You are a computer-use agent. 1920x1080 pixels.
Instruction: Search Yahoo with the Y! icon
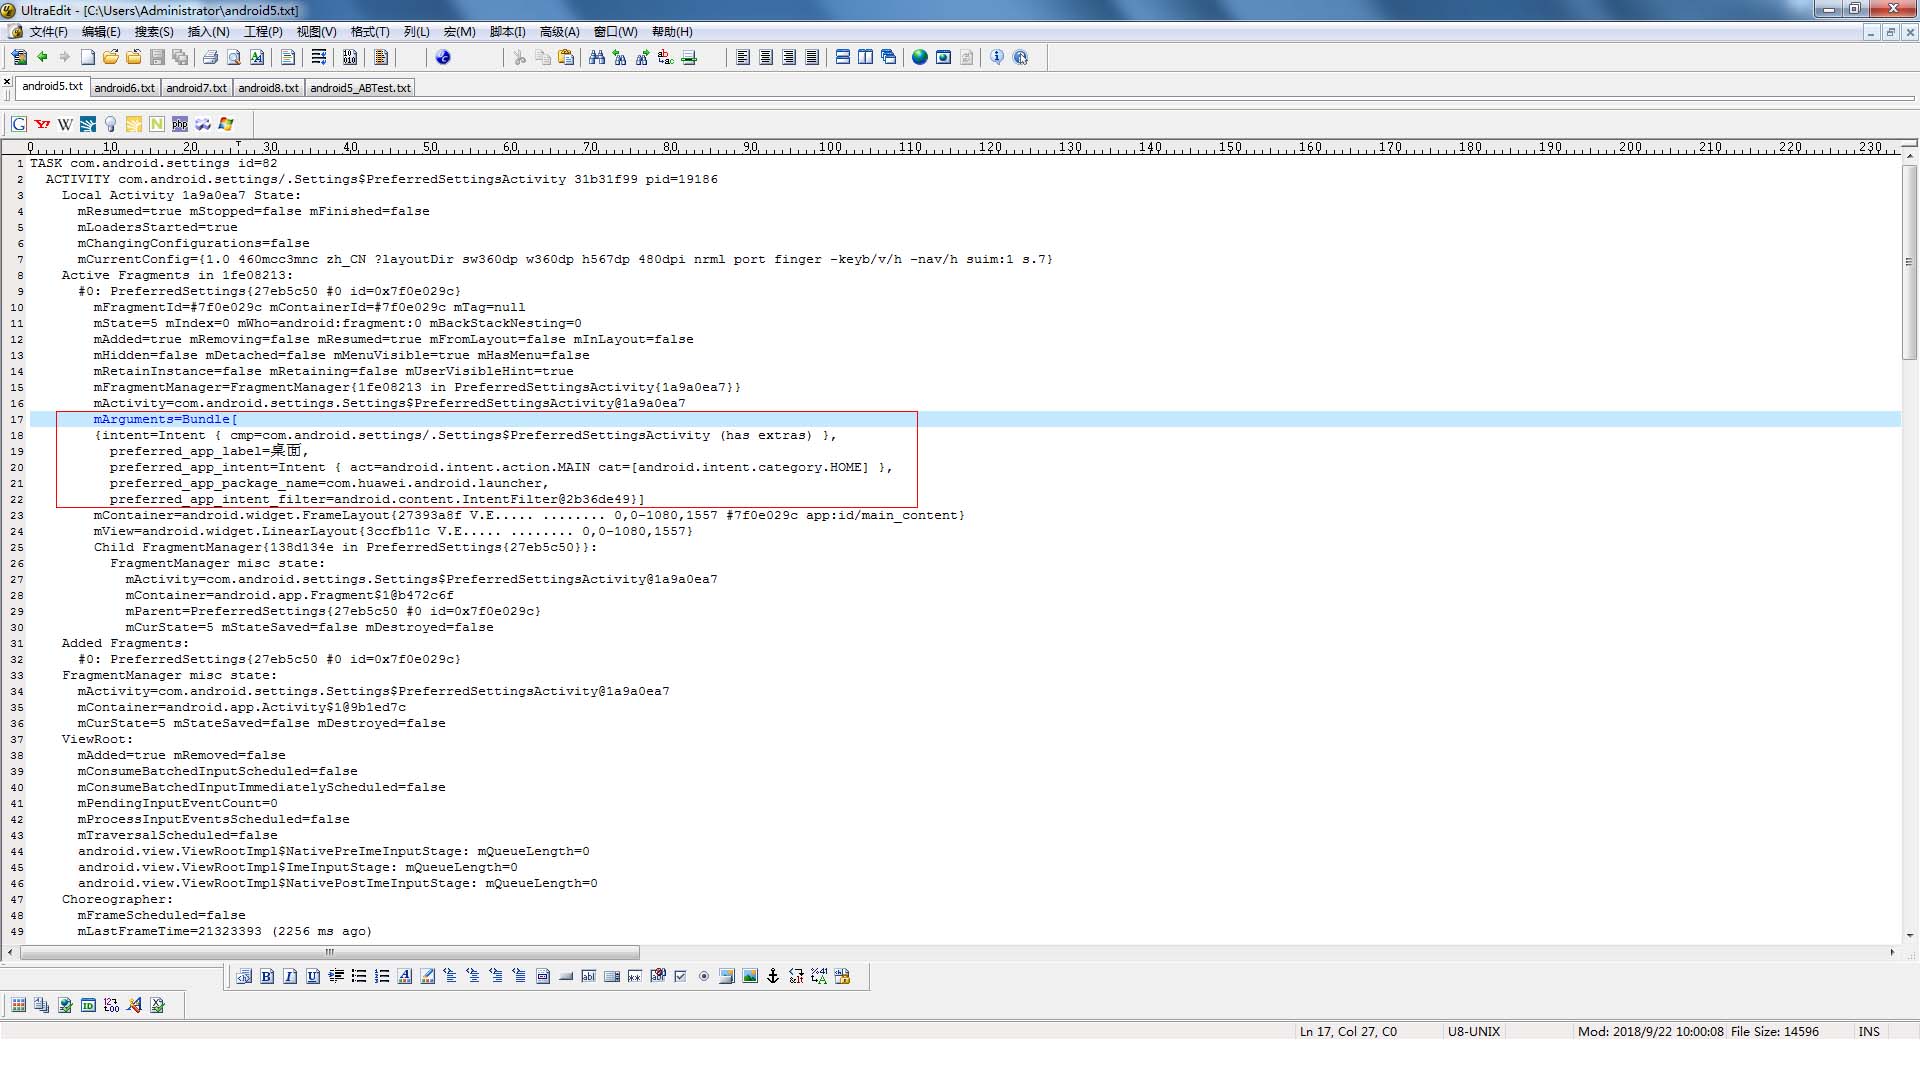point(42,124)
